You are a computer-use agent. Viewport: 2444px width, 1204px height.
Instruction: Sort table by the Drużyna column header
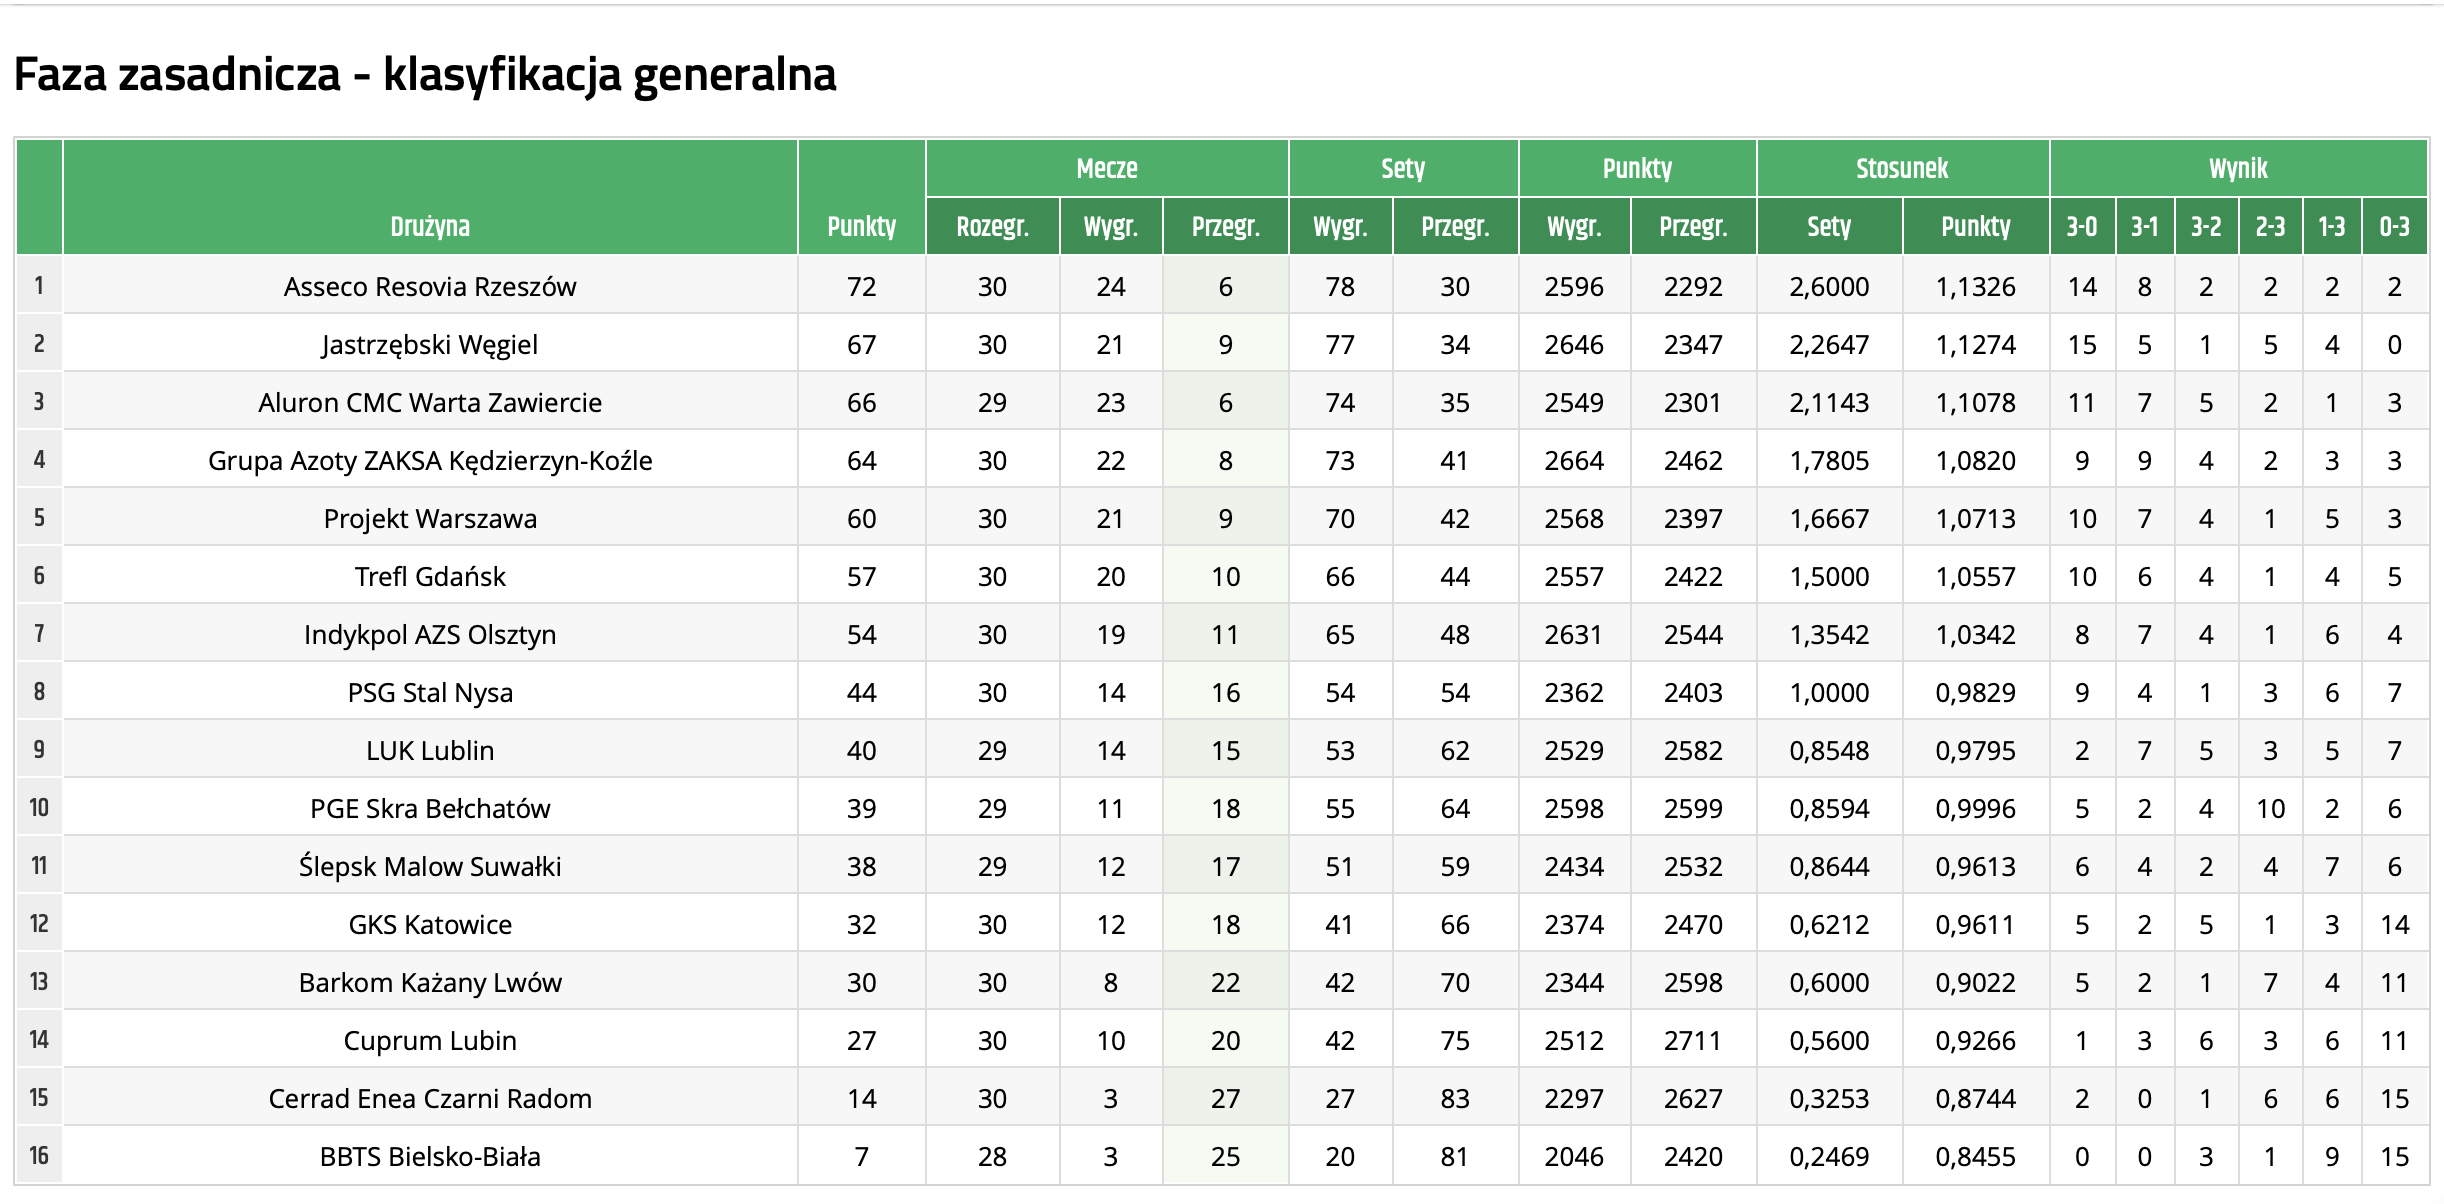pyautogui.click(x=430, y=227)
